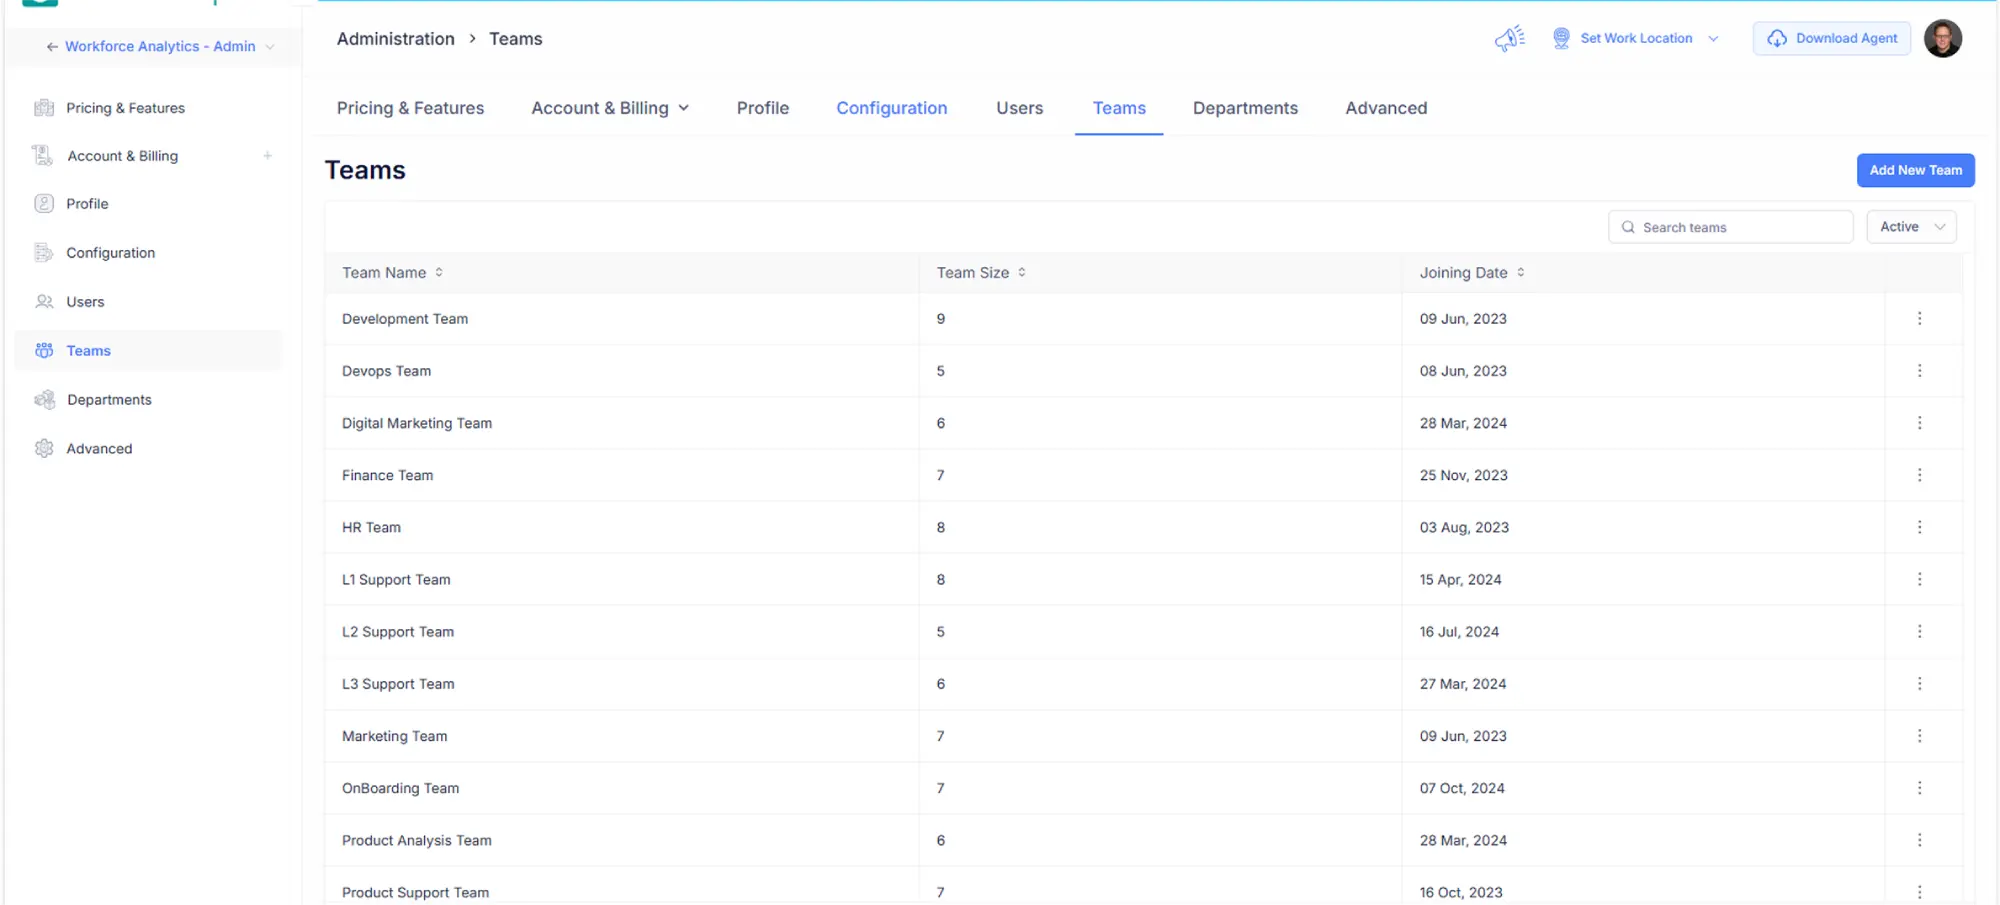The height and width of the screenshot is (905, 2000).
Task: Open the announcements megaphone icon
Action: (1509, 38)
